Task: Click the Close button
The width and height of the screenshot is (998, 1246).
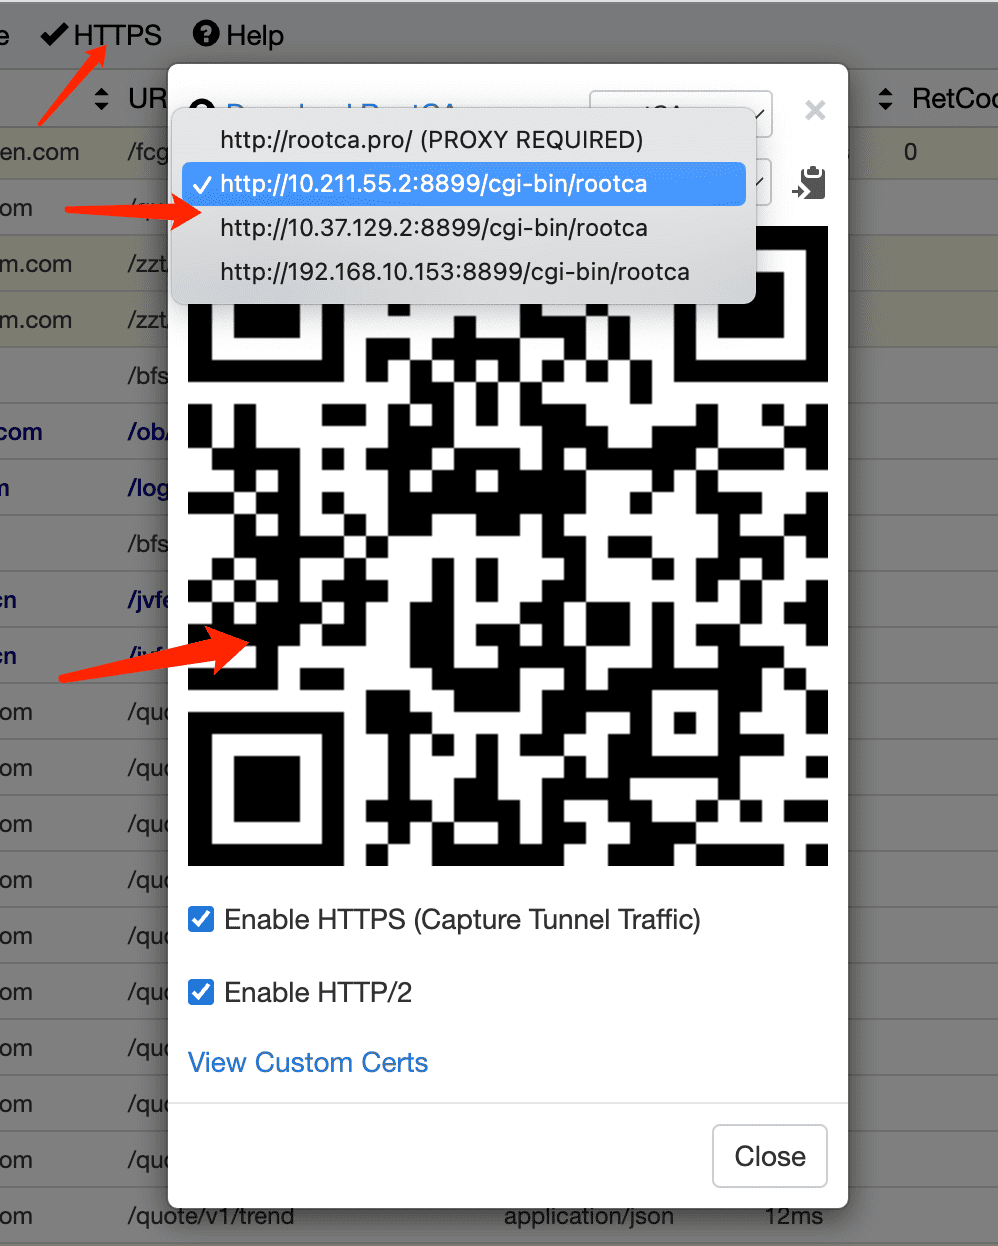Action: (x=770, y=1156)
